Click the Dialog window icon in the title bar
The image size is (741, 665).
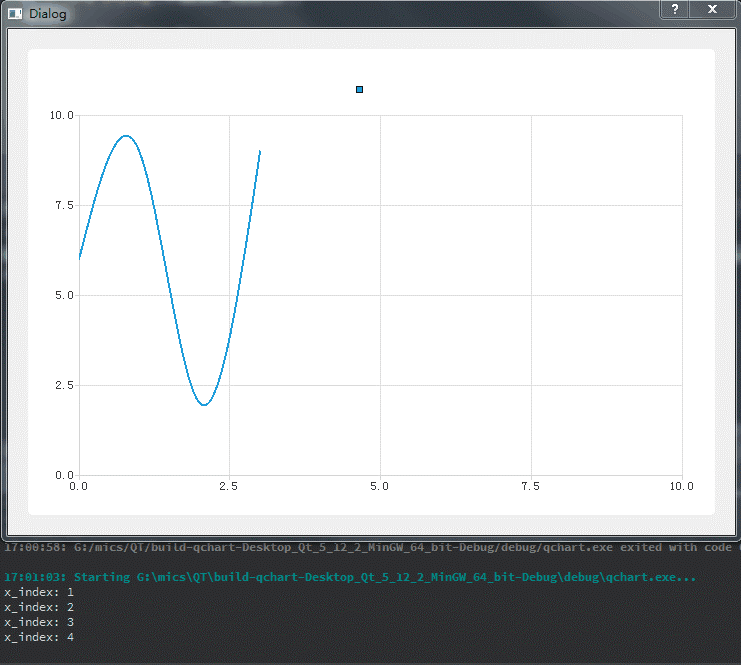15,14
